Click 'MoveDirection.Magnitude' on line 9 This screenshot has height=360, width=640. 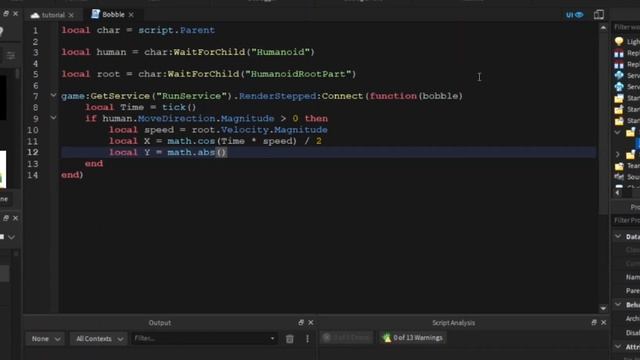[x=206, y=119]
